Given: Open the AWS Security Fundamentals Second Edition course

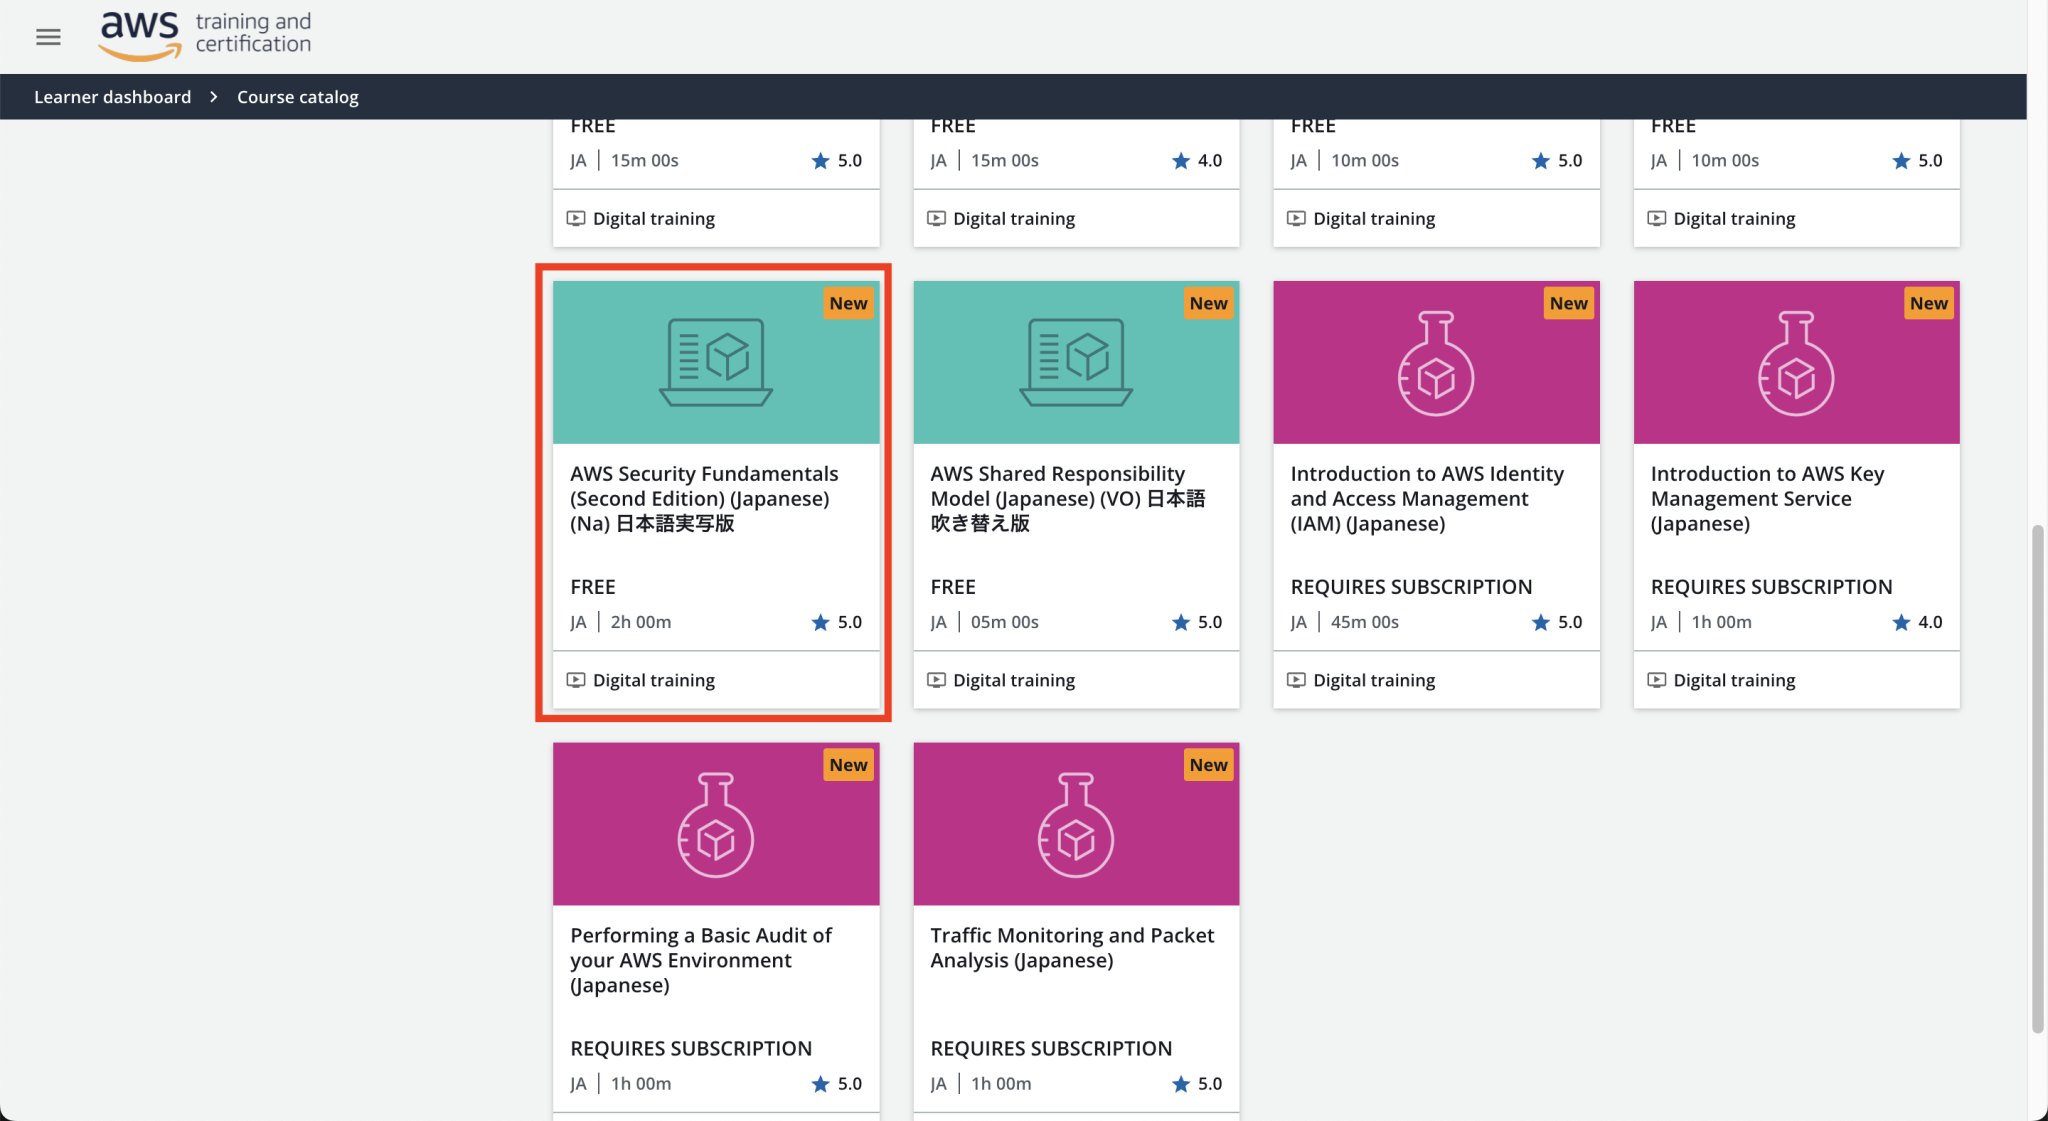Looking at the screenshot, I should pyautogui.click(x=704, y=498).
